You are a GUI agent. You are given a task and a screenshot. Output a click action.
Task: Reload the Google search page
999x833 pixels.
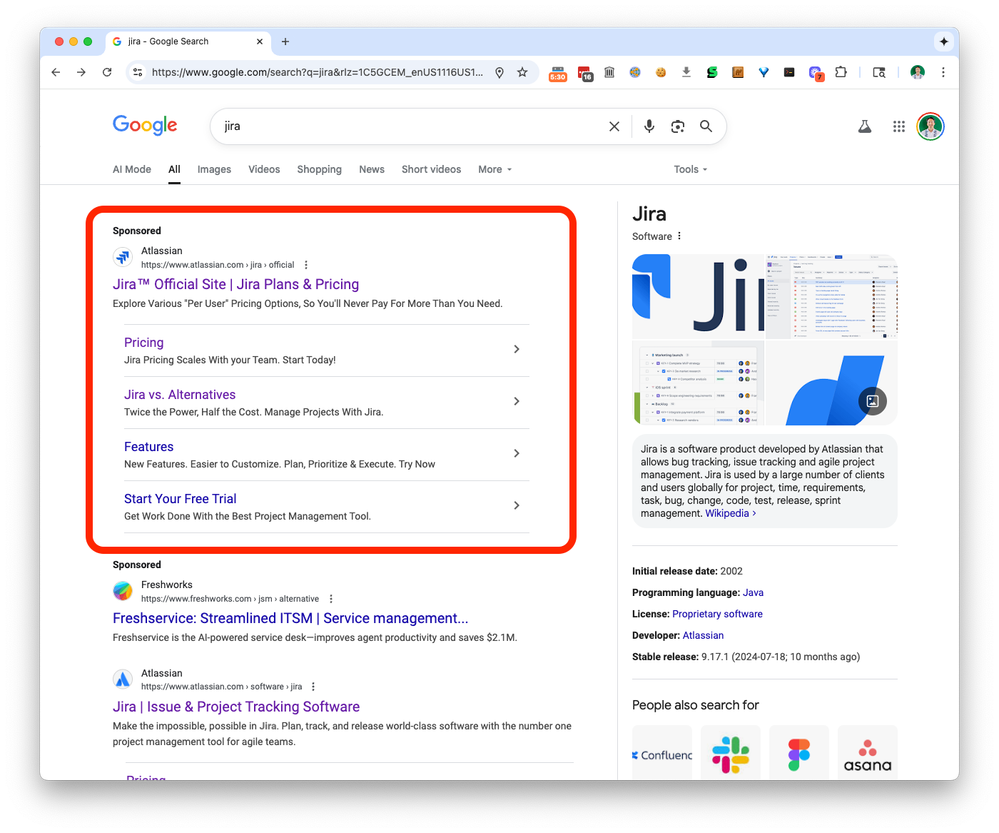click(107, 73)
